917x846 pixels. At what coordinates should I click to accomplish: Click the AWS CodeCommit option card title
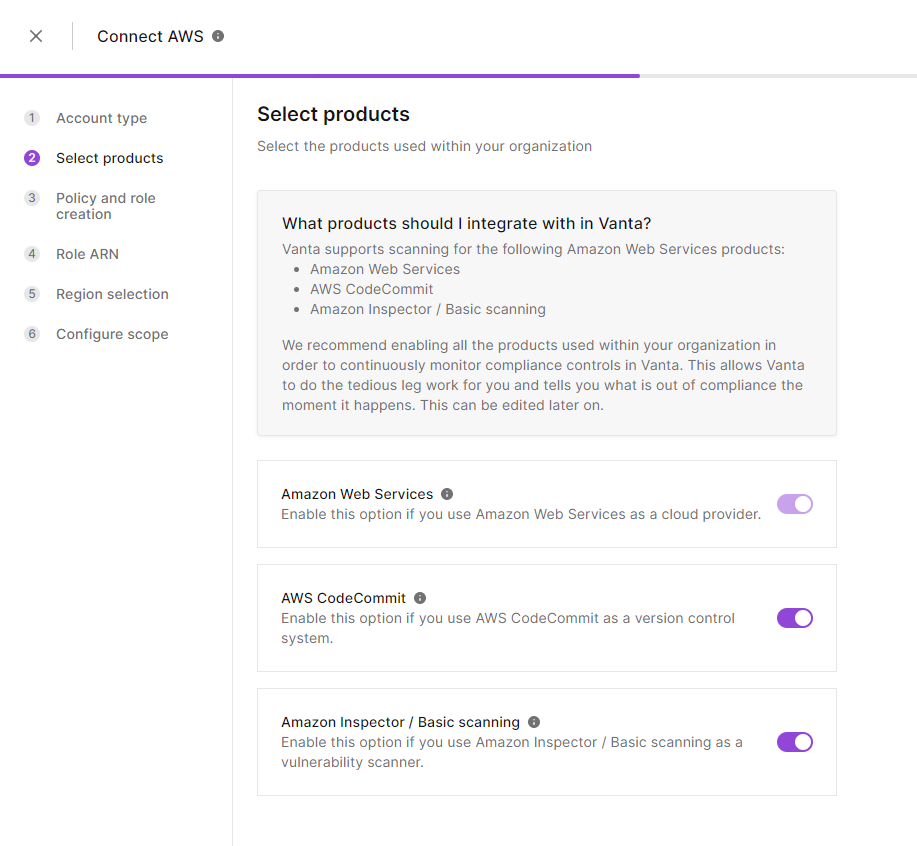343,598
